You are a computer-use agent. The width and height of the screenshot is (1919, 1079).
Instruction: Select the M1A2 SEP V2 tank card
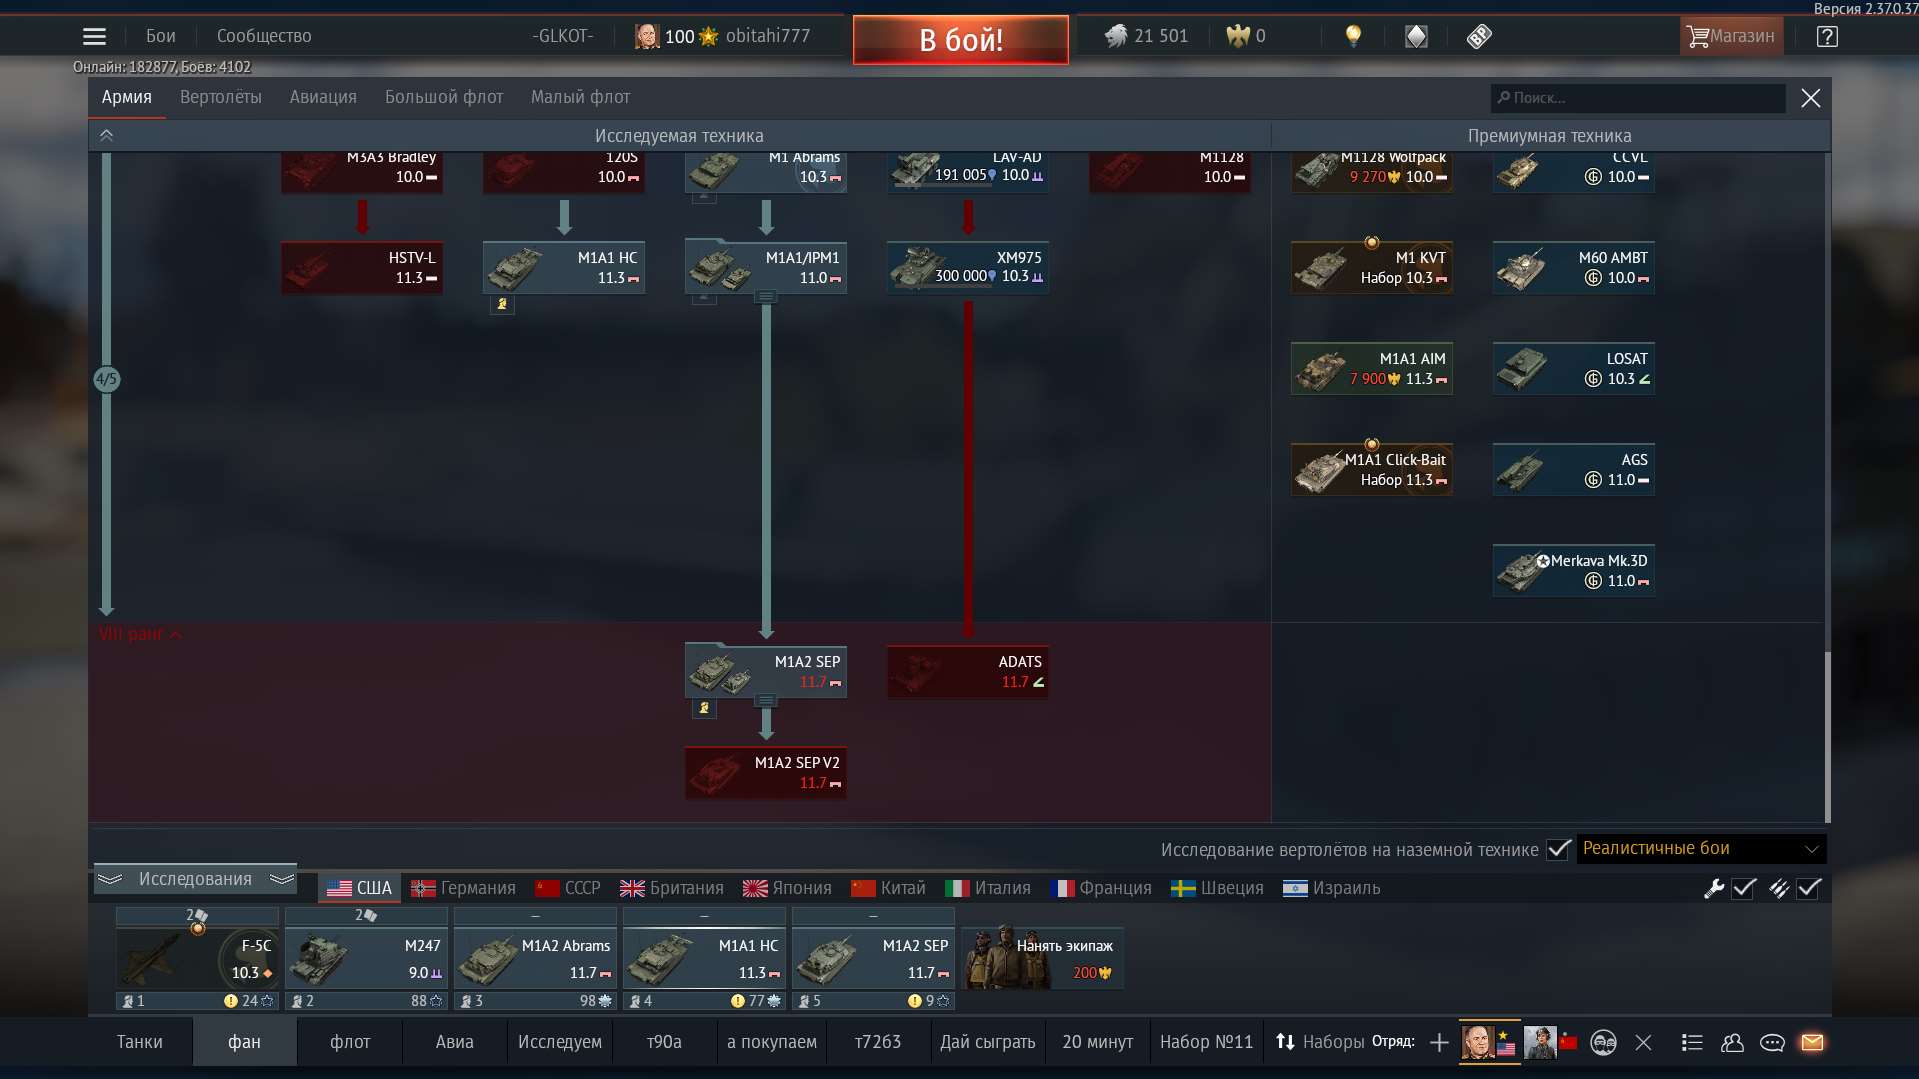(x=765, y=772)
